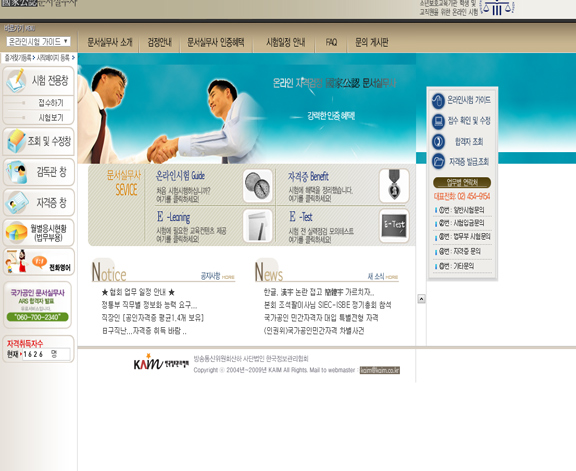Click the 월별응시현황 pie chart icon
The height and width of the screenshot is (471, 576).
[x=17, y=232]
